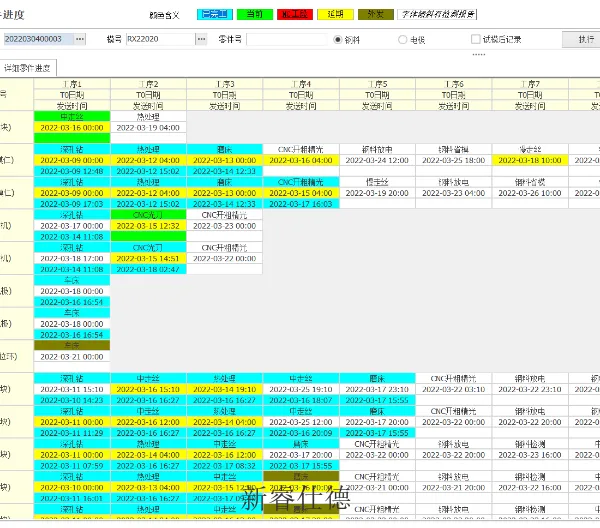
Task: Select the 电极 radio button
Action: click(402, 39)
